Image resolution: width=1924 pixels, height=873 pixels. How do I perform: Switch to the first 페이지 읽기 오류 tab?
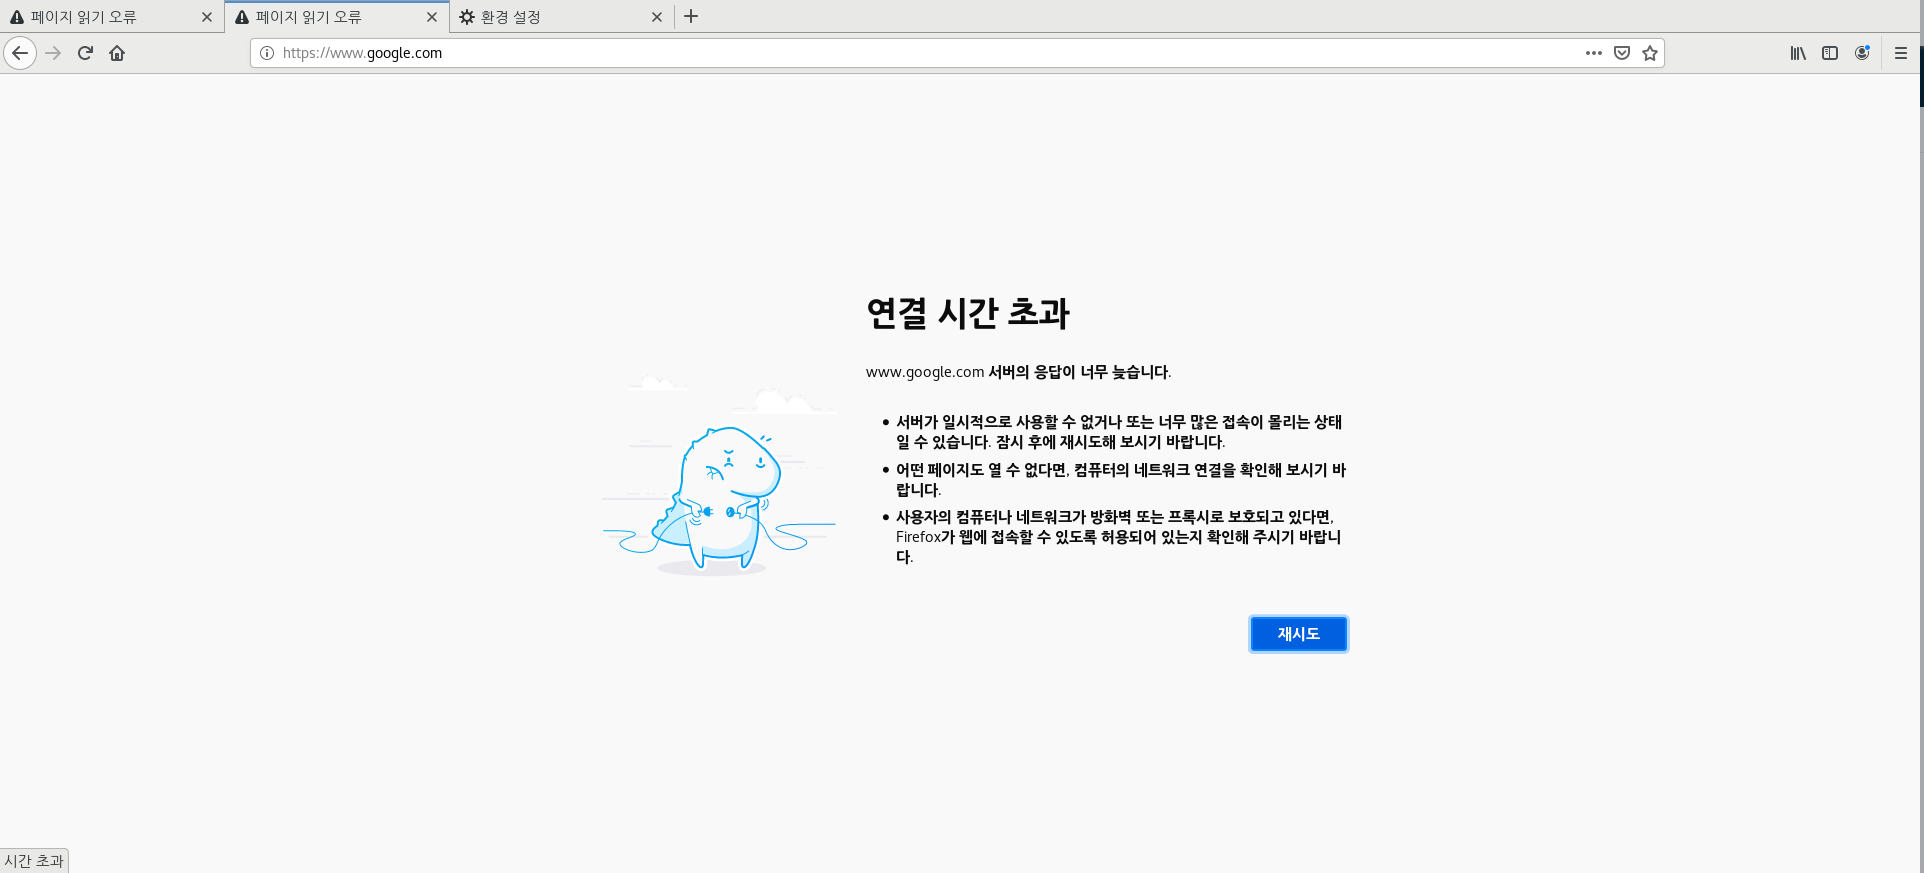pos(112,17)
